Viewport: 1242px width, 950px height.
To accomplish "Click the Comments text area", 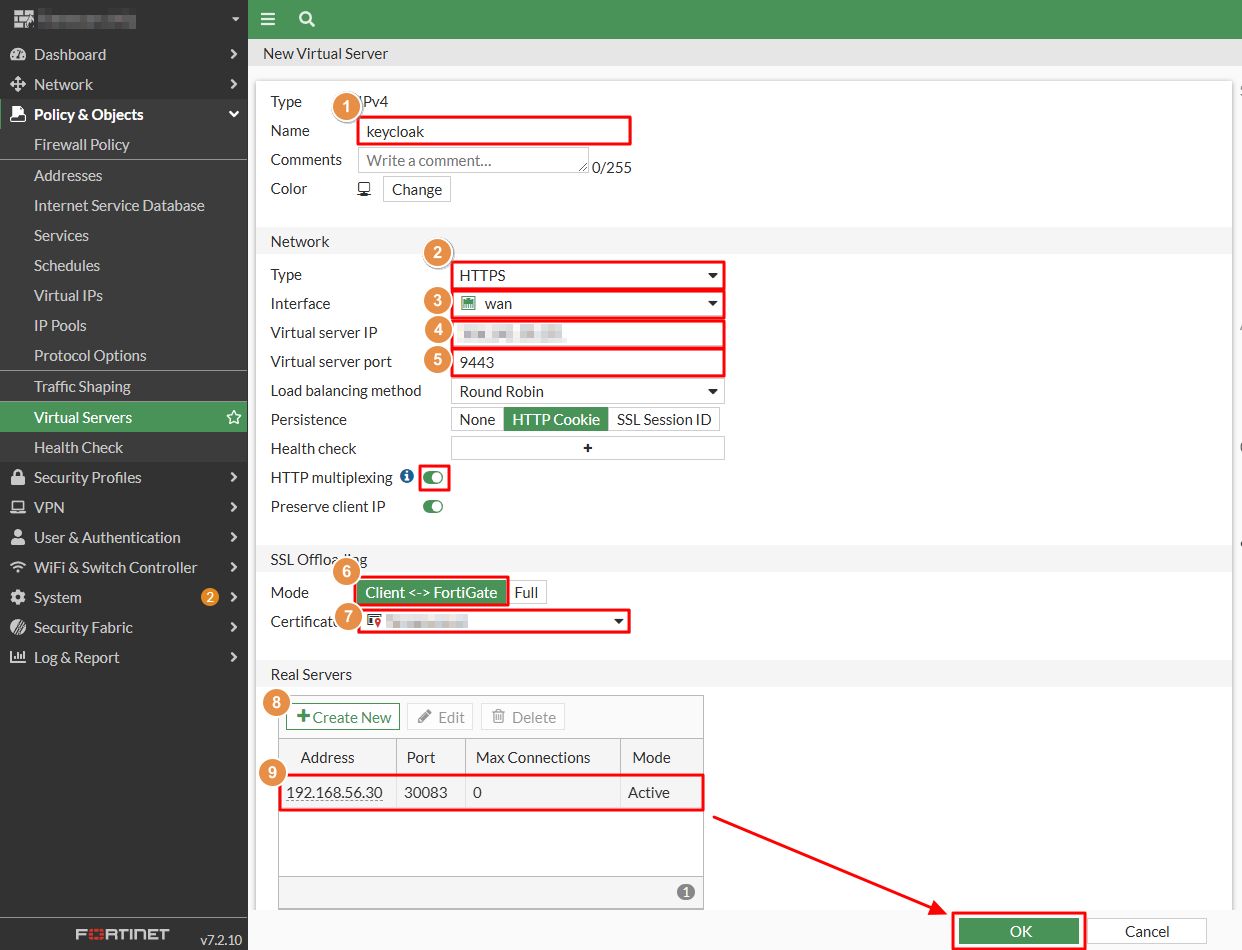I will (x=473, y=160).
